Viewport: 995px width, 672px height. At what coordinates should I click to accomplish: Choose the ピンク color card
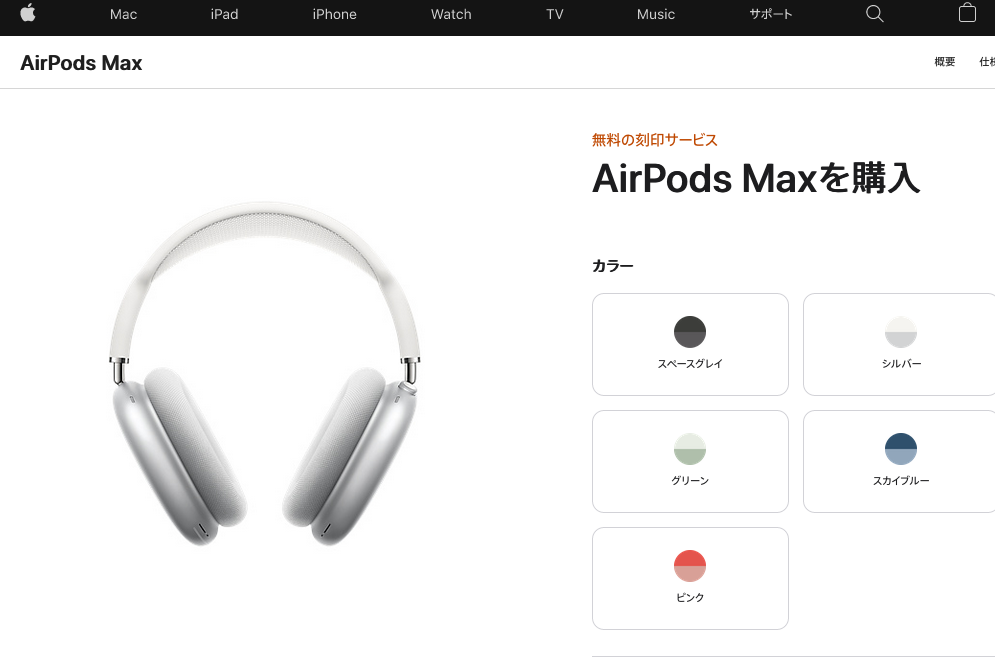coord(690,578)
